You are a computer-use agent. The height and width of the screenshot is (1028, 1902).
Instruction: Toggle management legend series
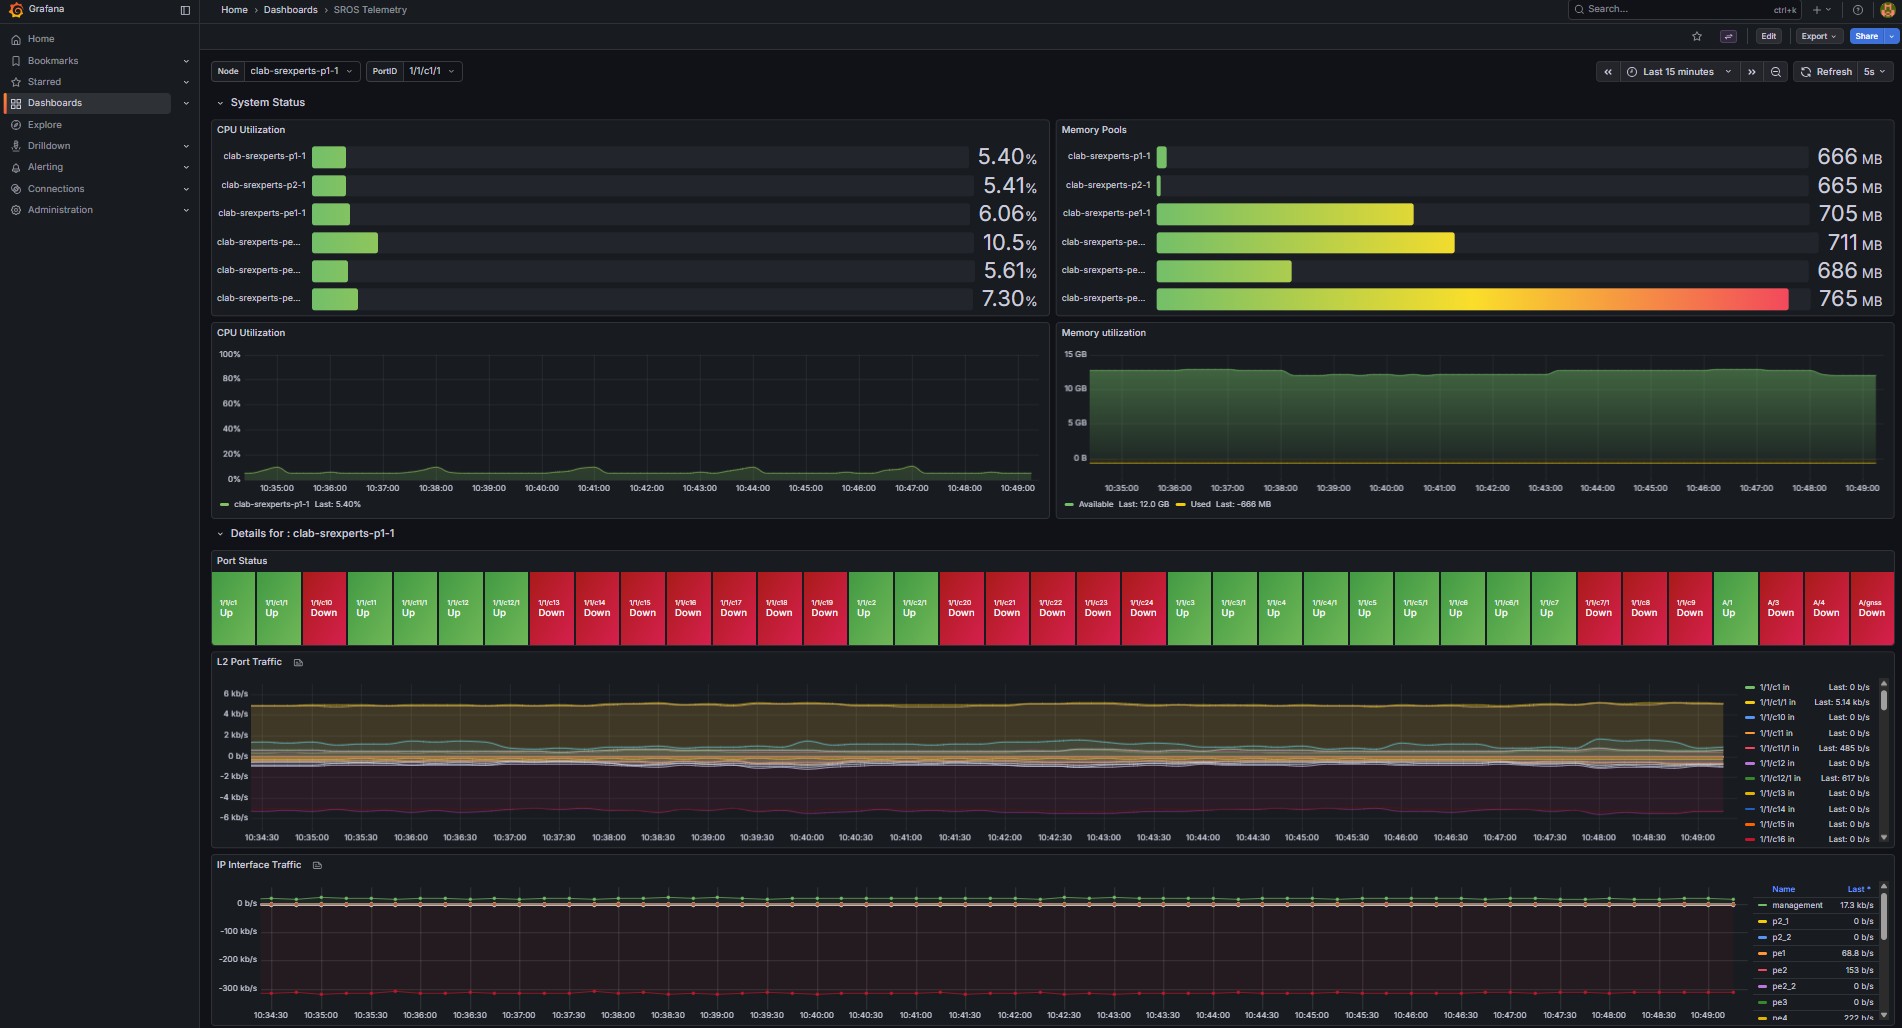1797,906
